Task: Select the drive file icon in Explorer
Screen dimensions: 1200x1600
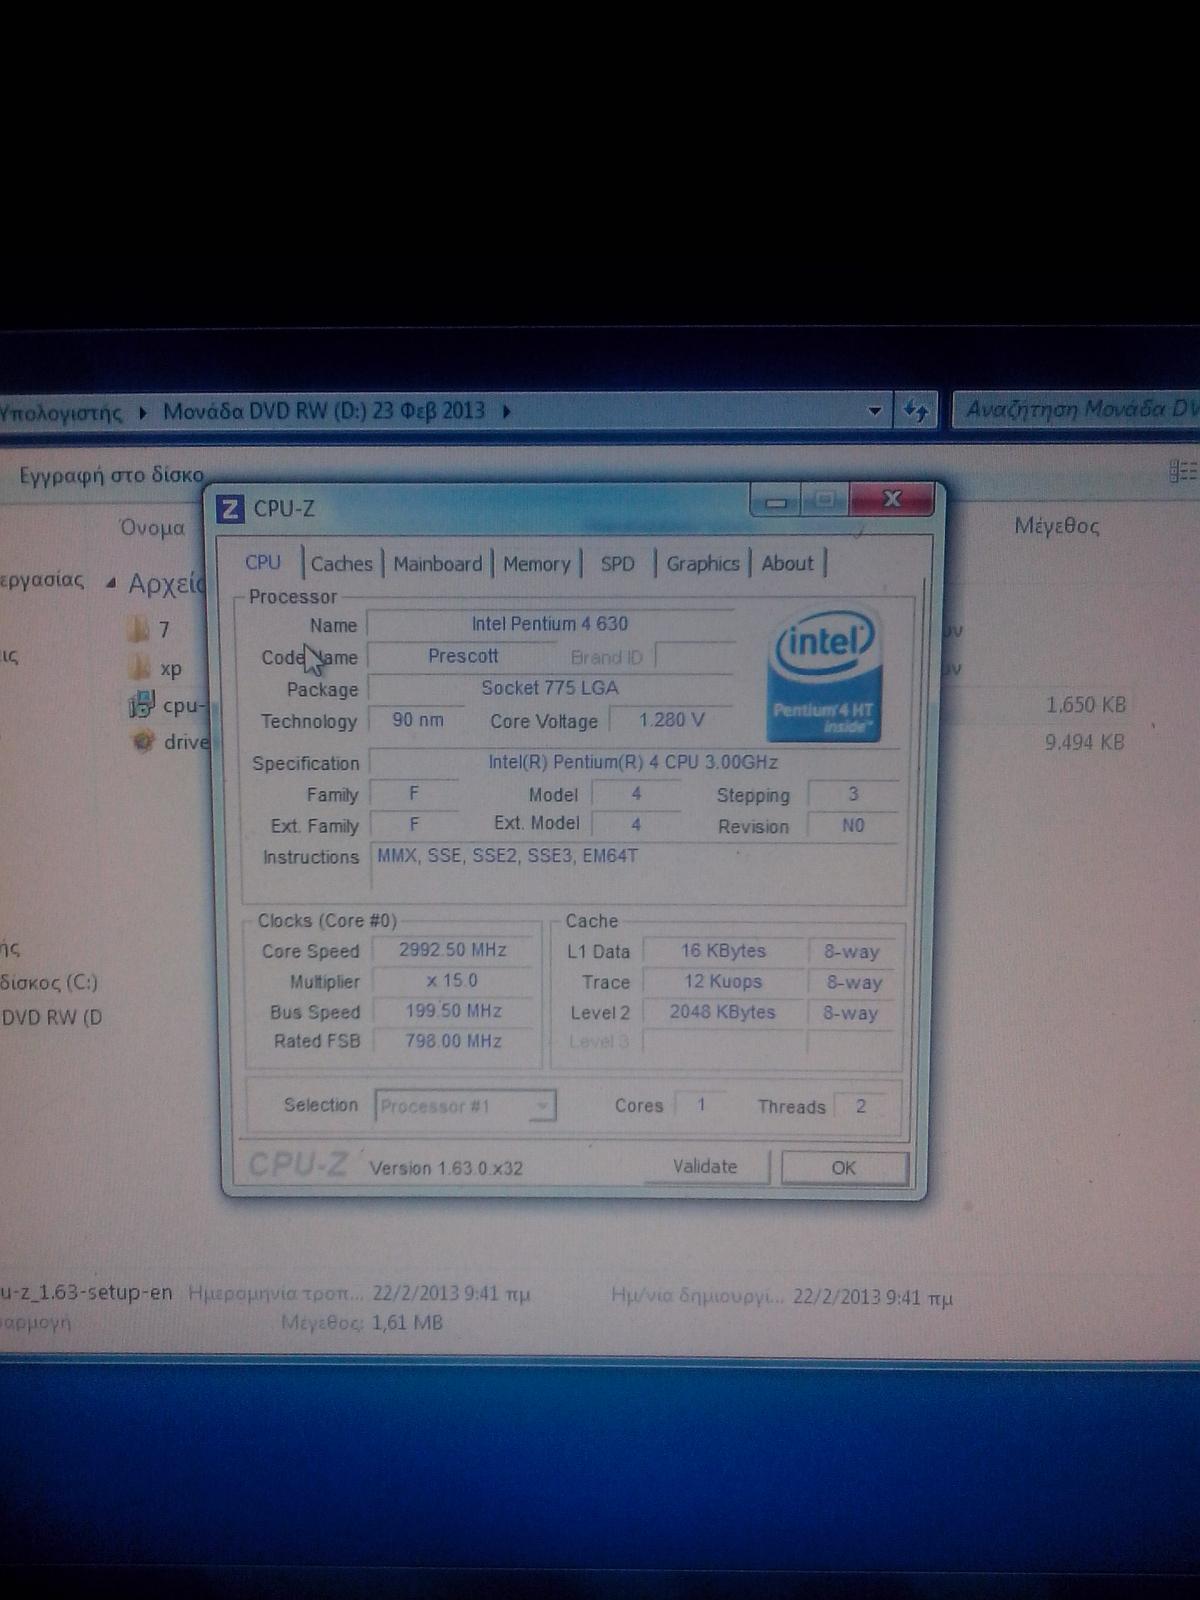Action: pos(144,742)
